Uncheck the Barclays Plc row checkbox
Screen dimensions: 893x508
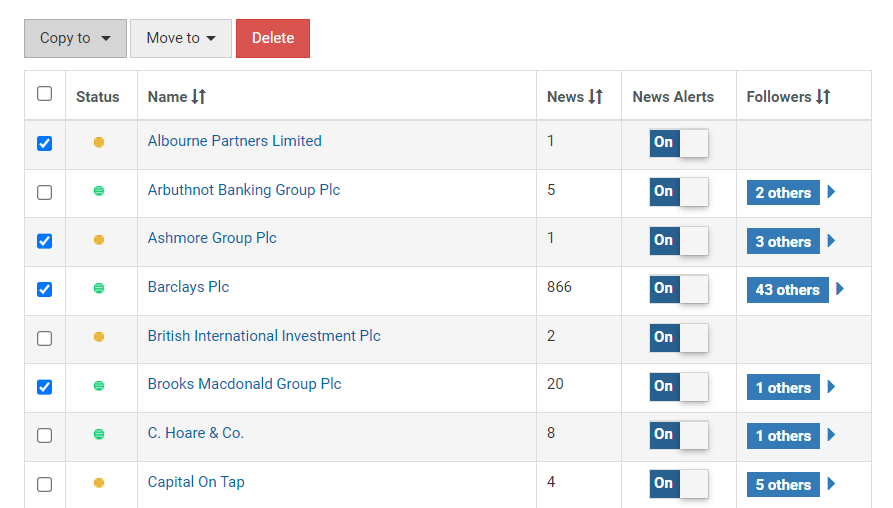(x=44, y=289)
